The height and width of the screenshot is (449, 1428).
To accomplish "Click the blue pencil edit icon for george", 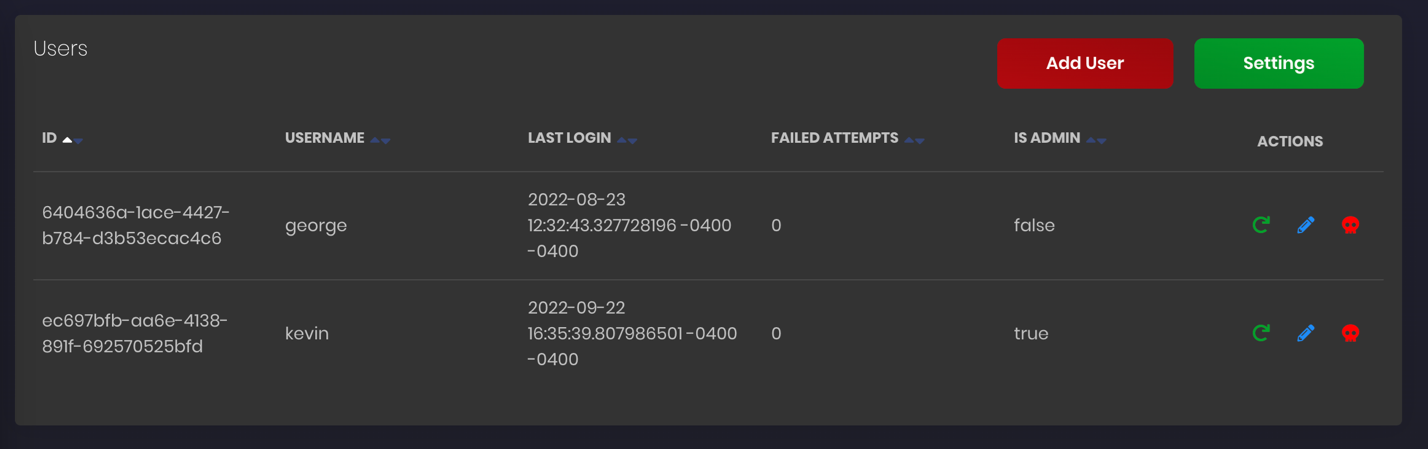I will tap(1306, 225).
